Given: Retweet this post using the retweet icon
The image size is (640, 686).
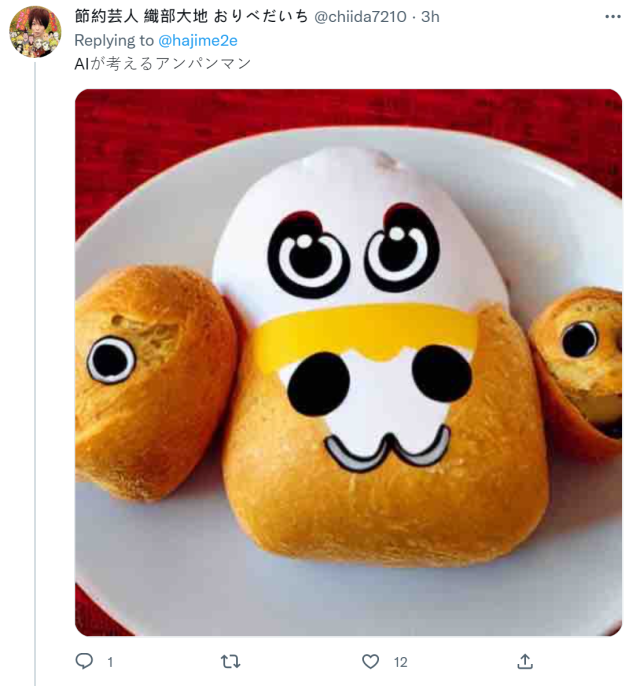Looking at the screenshot, I should [x=229, y=661].
